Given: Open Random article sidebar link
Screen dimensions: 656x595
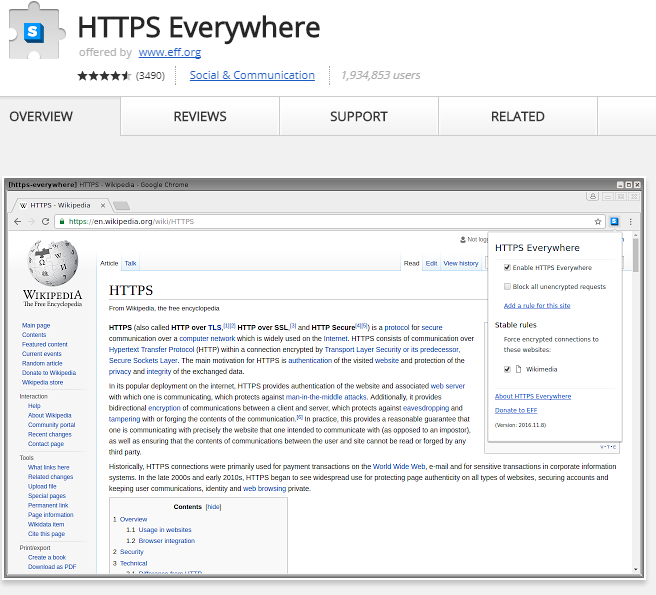Looking at the screenshot, I should click(x=42, y=364).
